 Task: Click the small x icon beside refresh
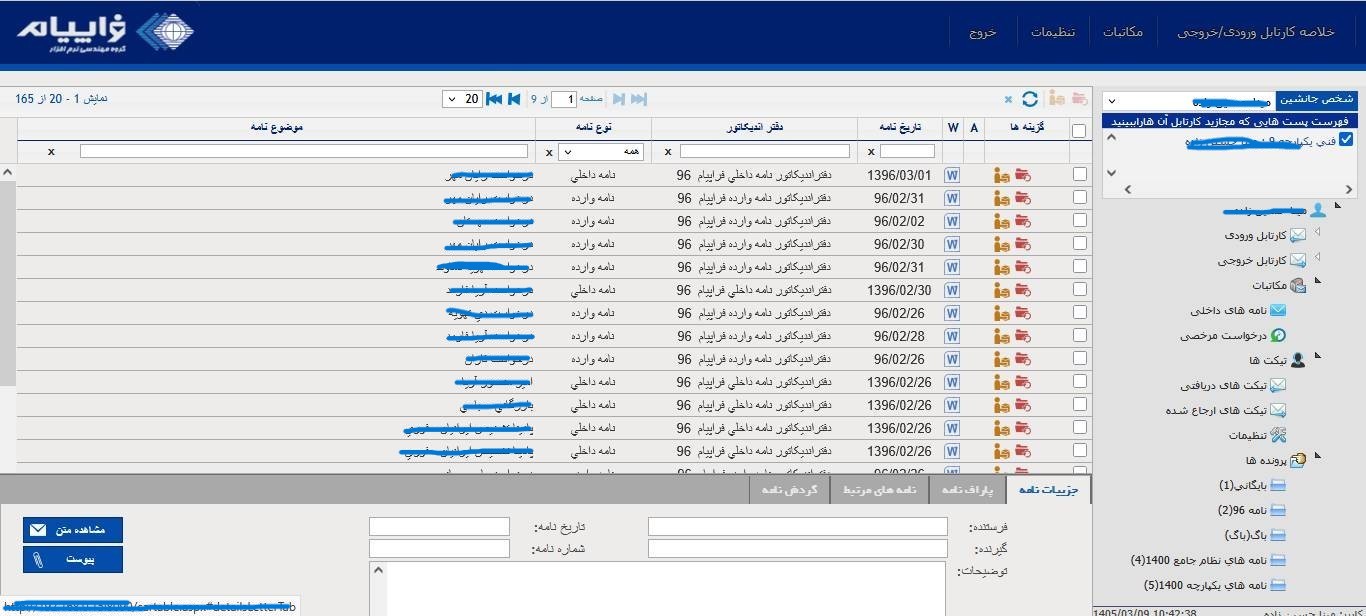coord(1008,99)
